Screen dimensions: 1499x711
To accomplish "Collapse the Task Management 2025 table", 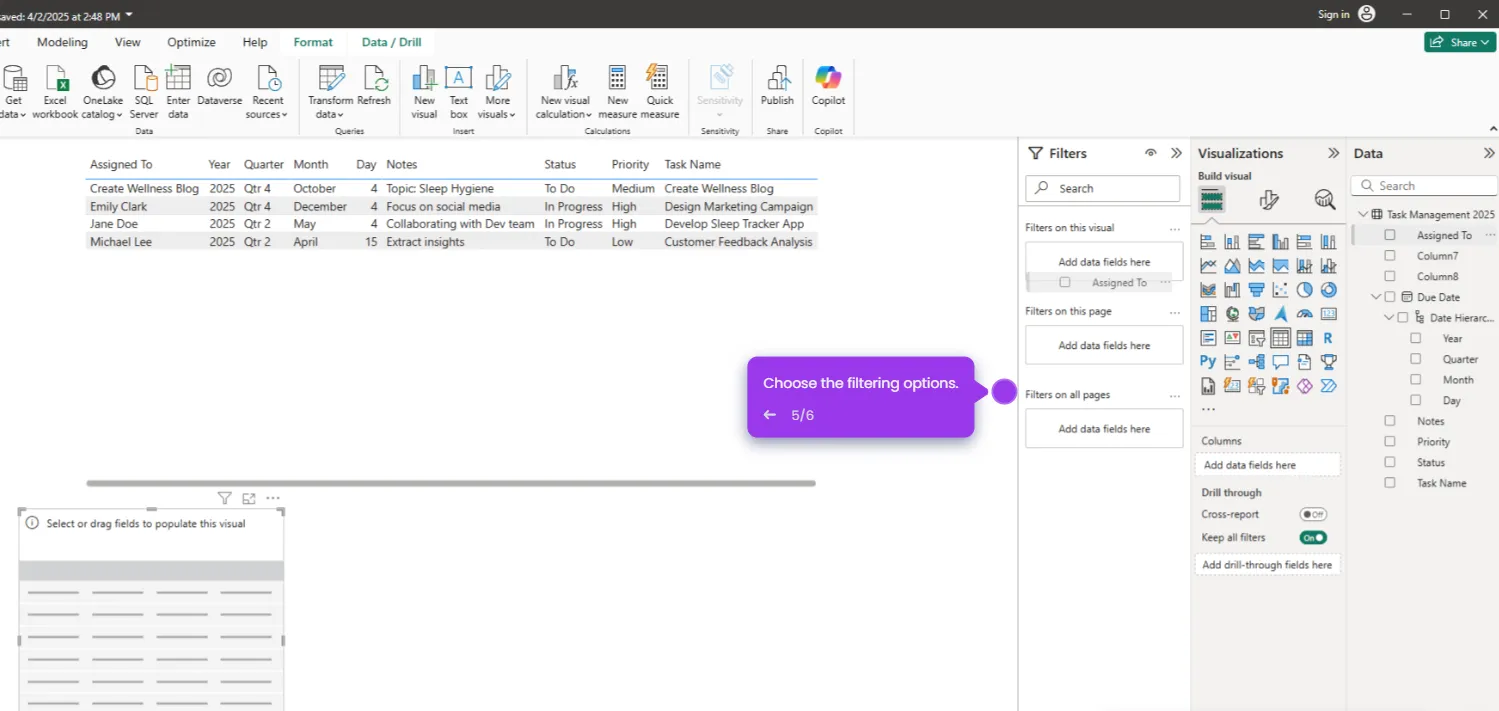I will click(x=1363, y=214).
